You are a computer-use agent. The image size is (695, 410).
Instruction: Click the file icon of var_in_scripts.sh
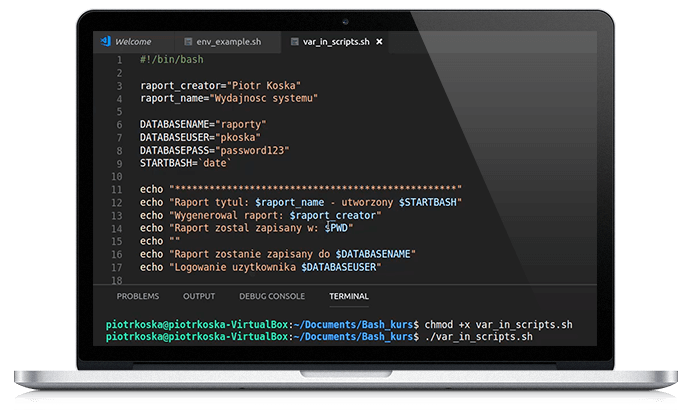click(292, 42)
